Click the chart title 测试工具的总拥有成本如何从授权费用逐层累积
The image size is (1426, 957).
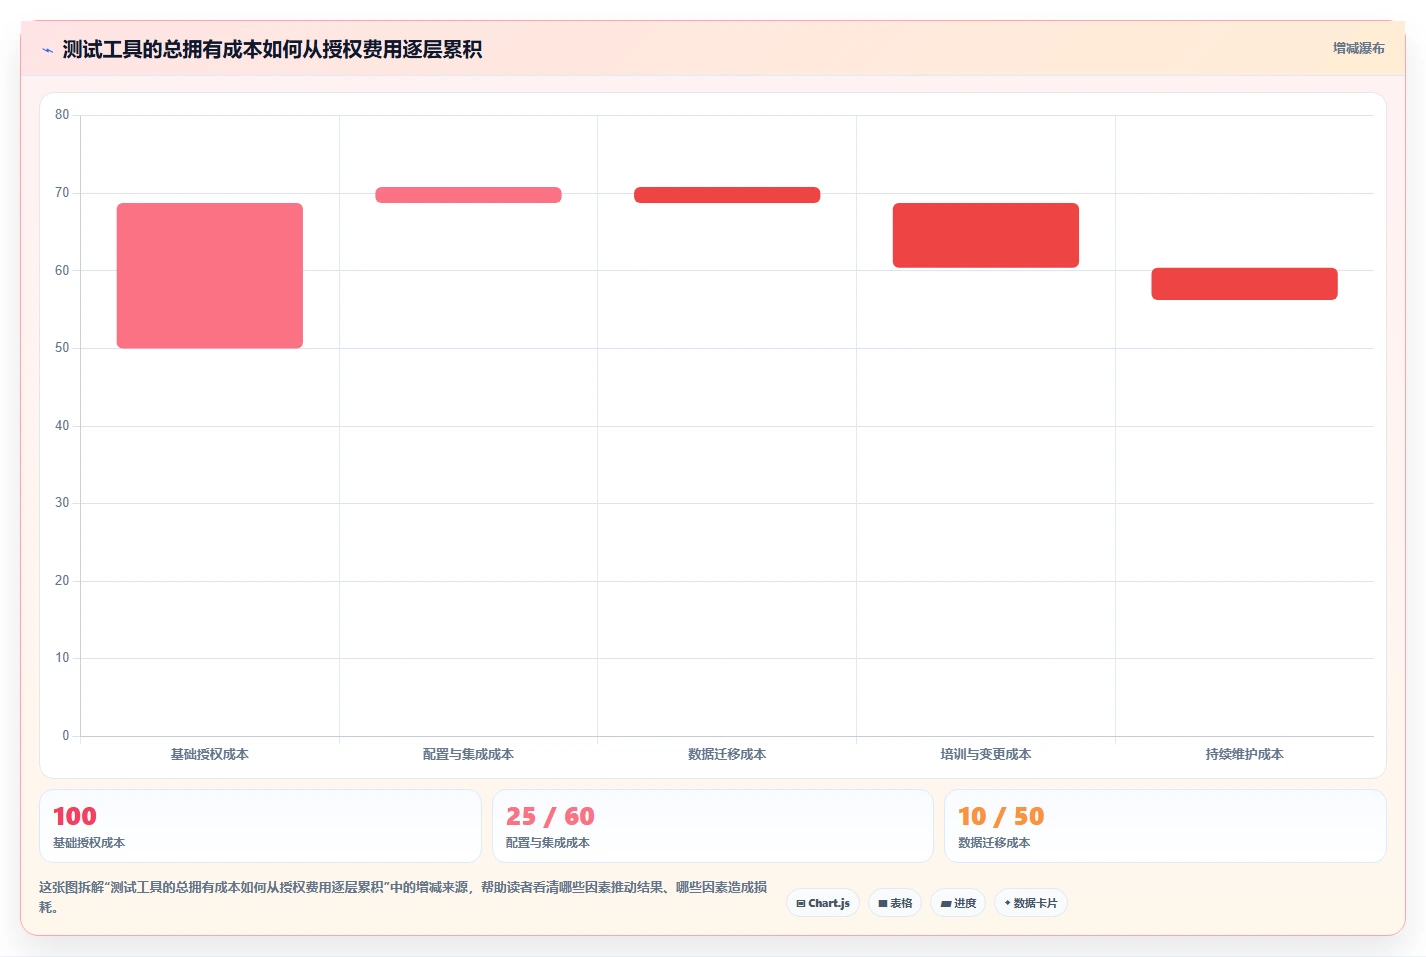coord(272,50)
